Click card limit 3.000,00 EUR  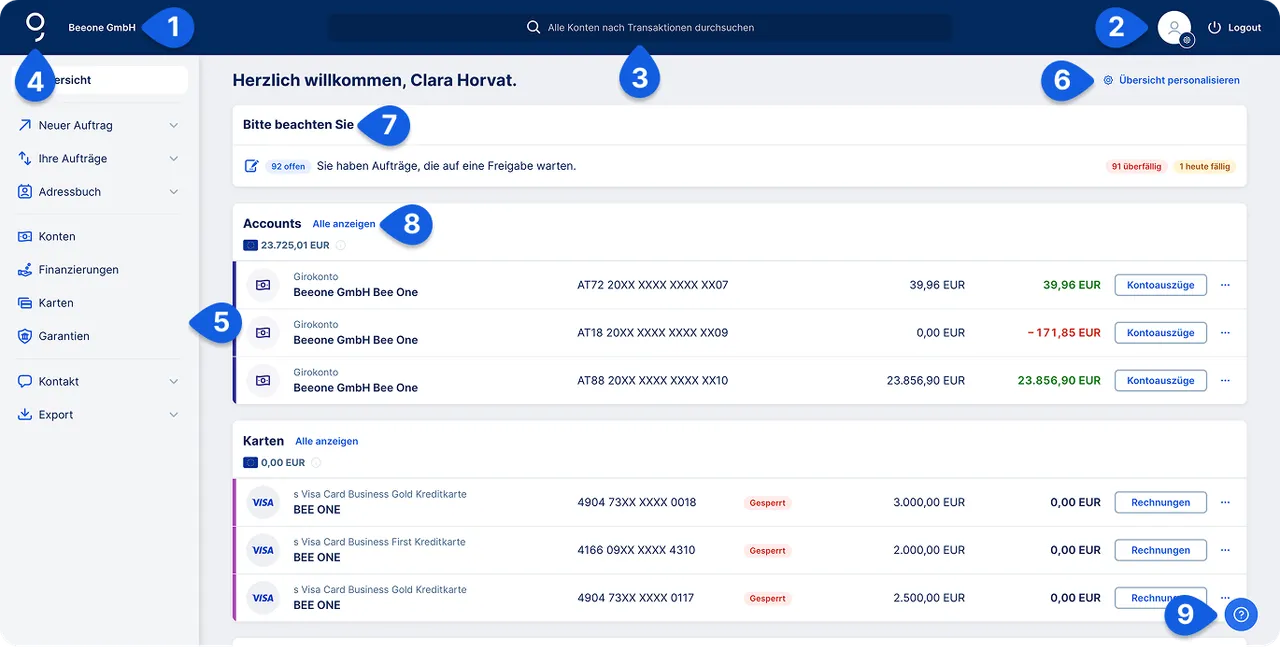(929, 503)
